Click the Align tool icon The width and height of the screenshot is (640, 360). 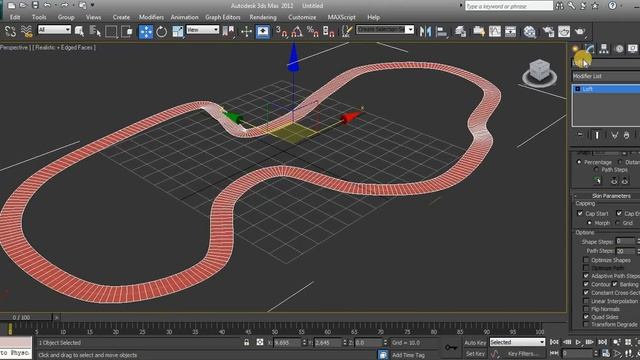point(441,31)
